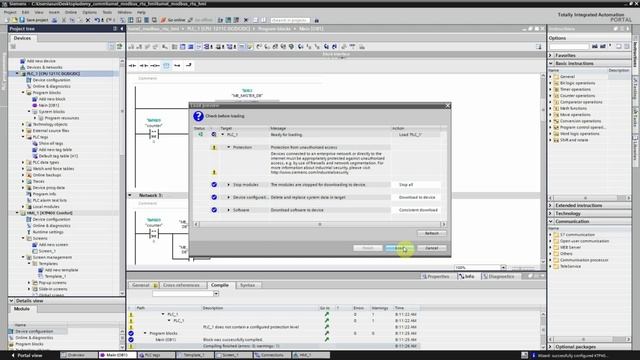
Task: Open Open user communication folder
Action: point(584,241)
